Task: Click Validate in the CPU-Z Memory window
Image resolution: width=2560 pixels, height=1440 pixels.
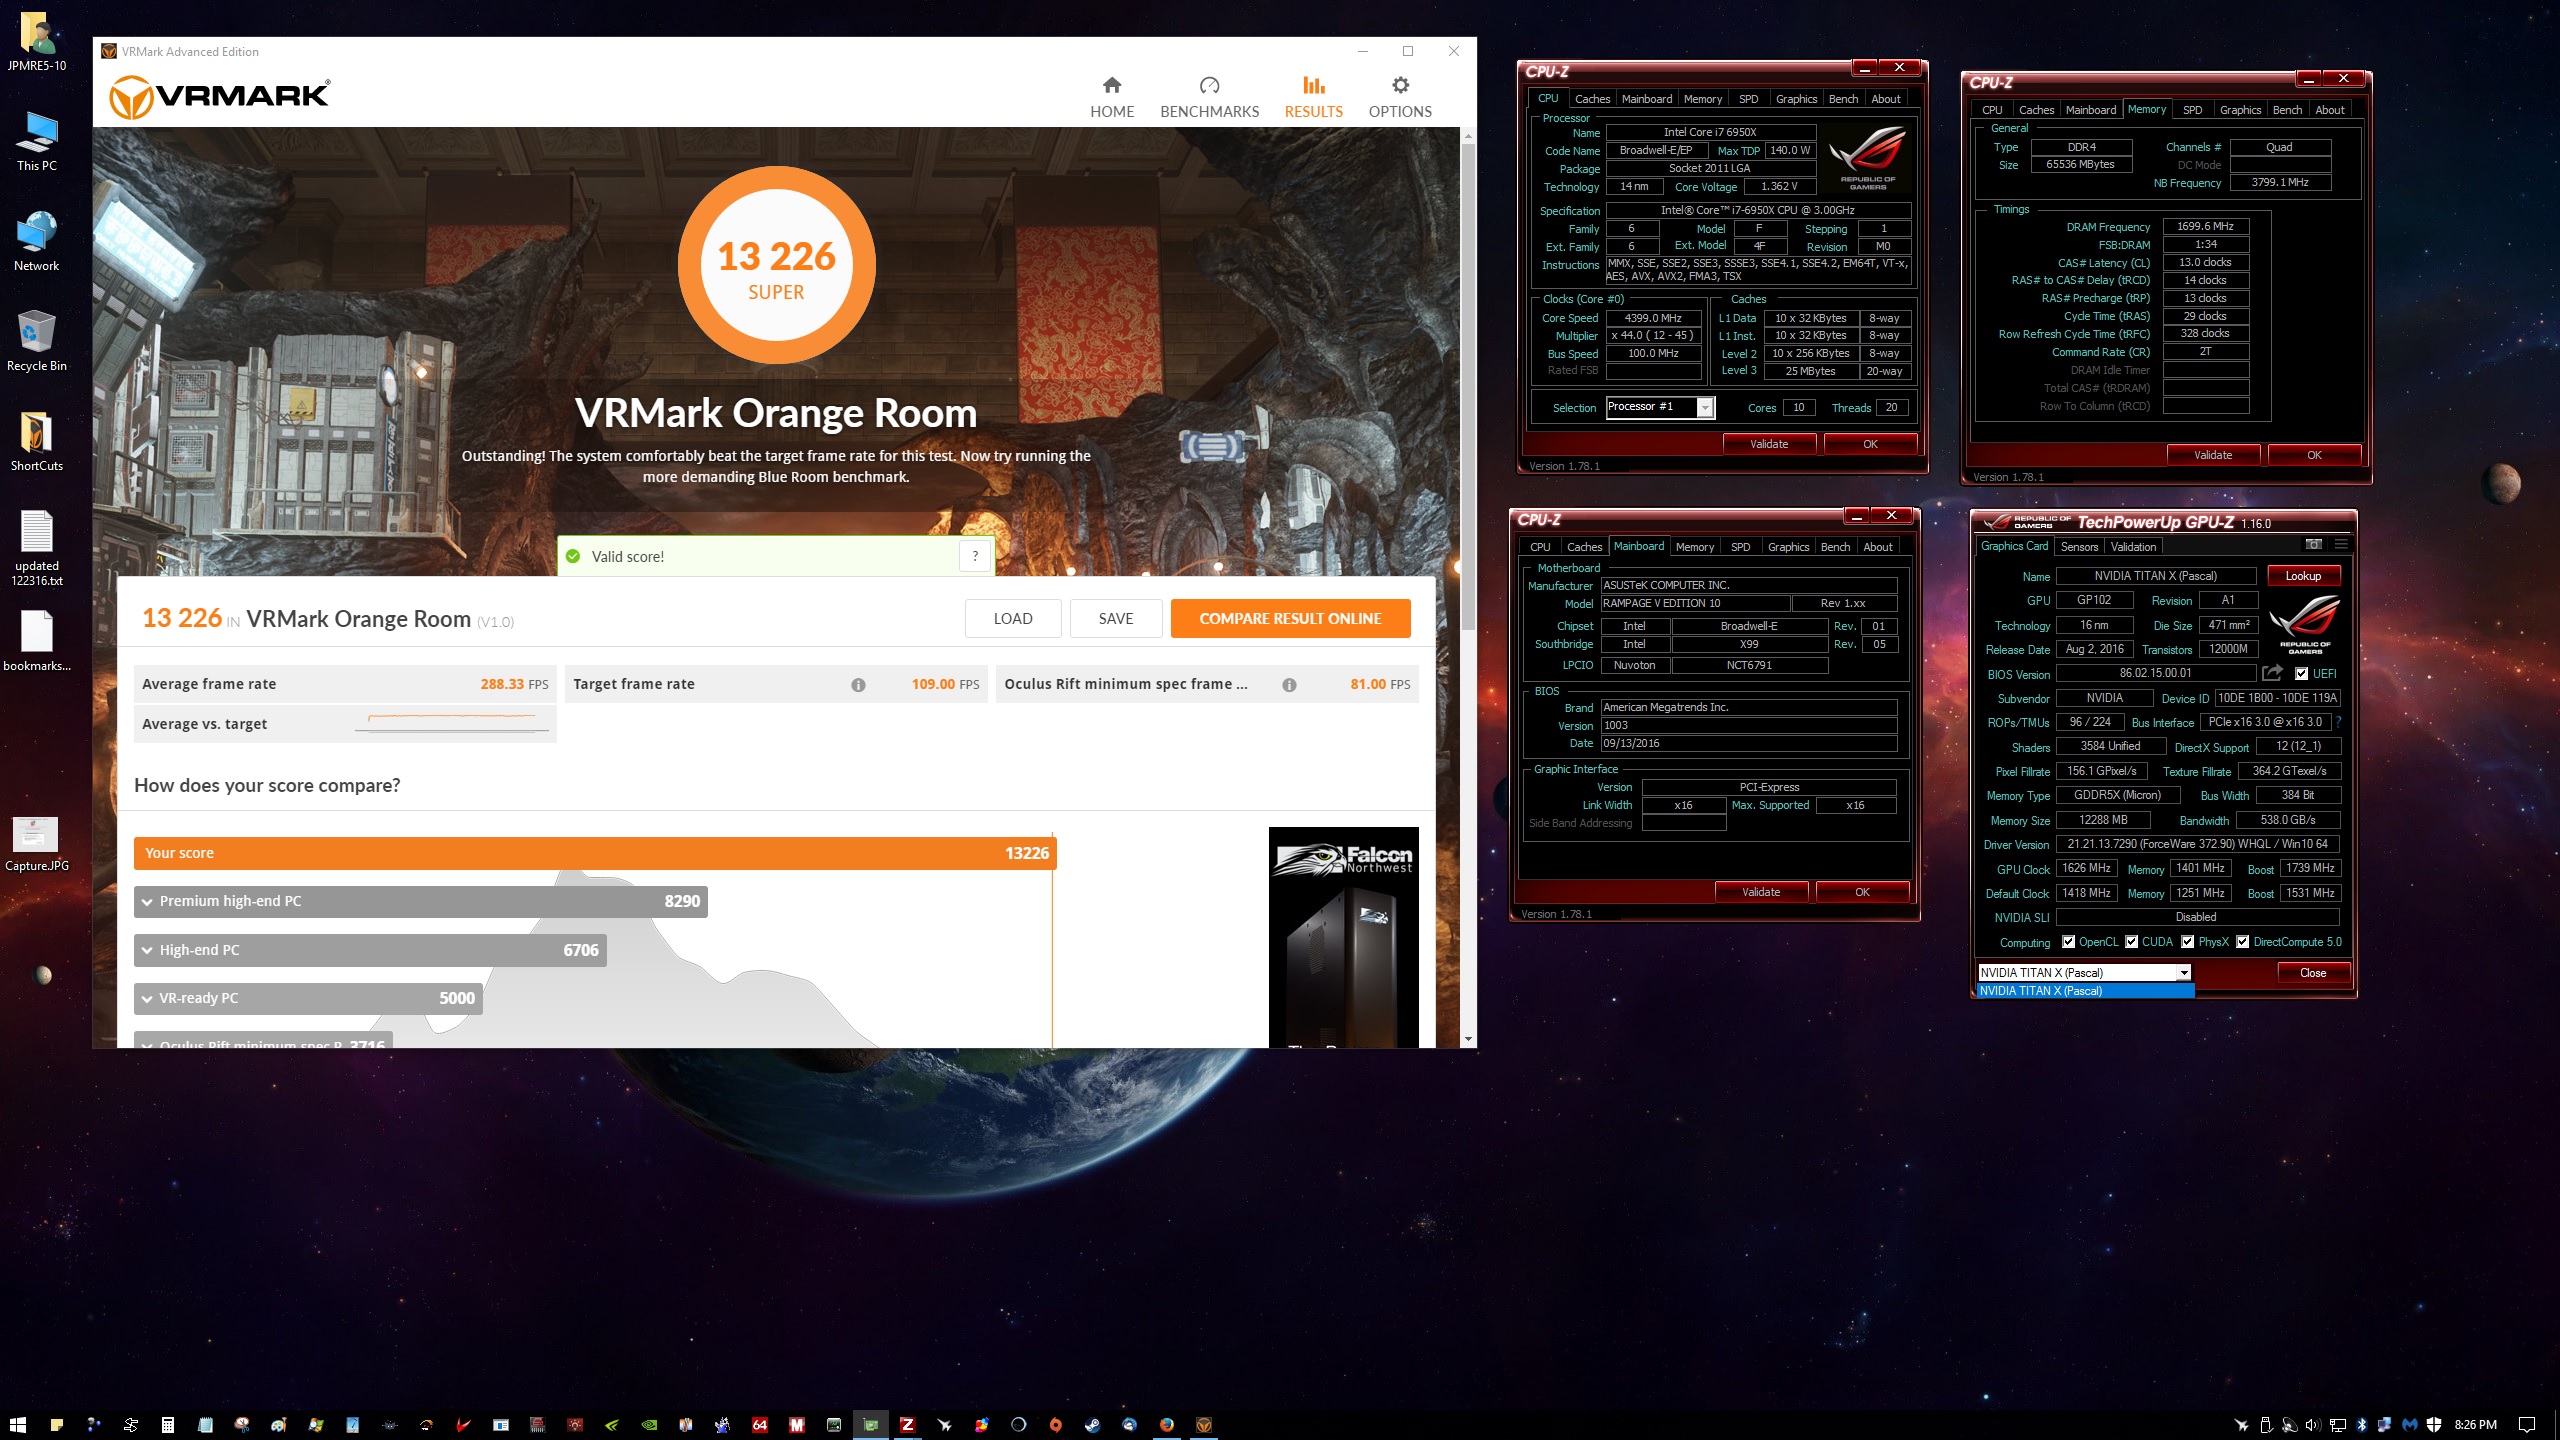Action: click(2213, 455)
